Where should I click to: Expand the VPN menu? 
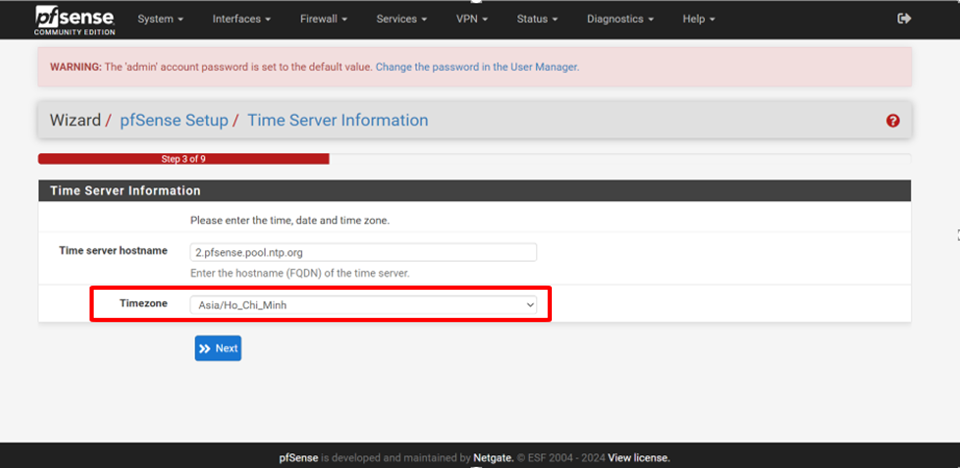point(472,19)
